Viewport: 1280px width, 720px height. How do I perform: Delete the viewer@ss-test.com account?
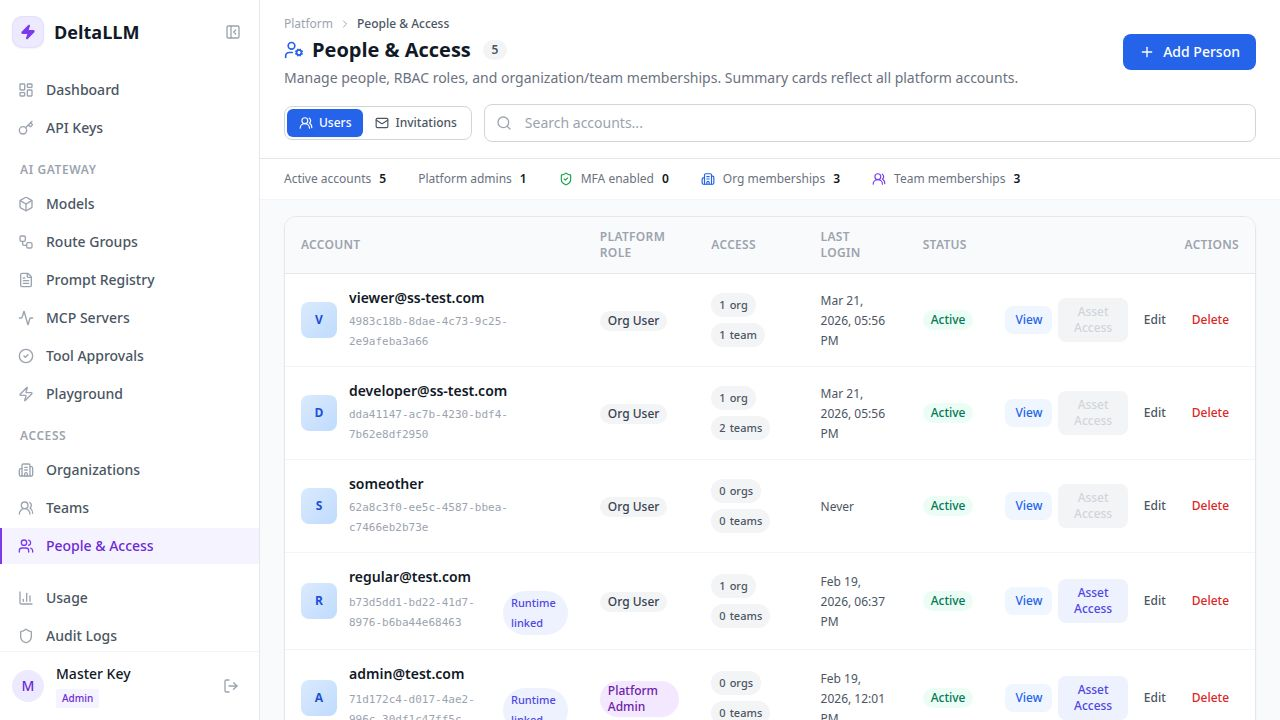point(1210,320)
